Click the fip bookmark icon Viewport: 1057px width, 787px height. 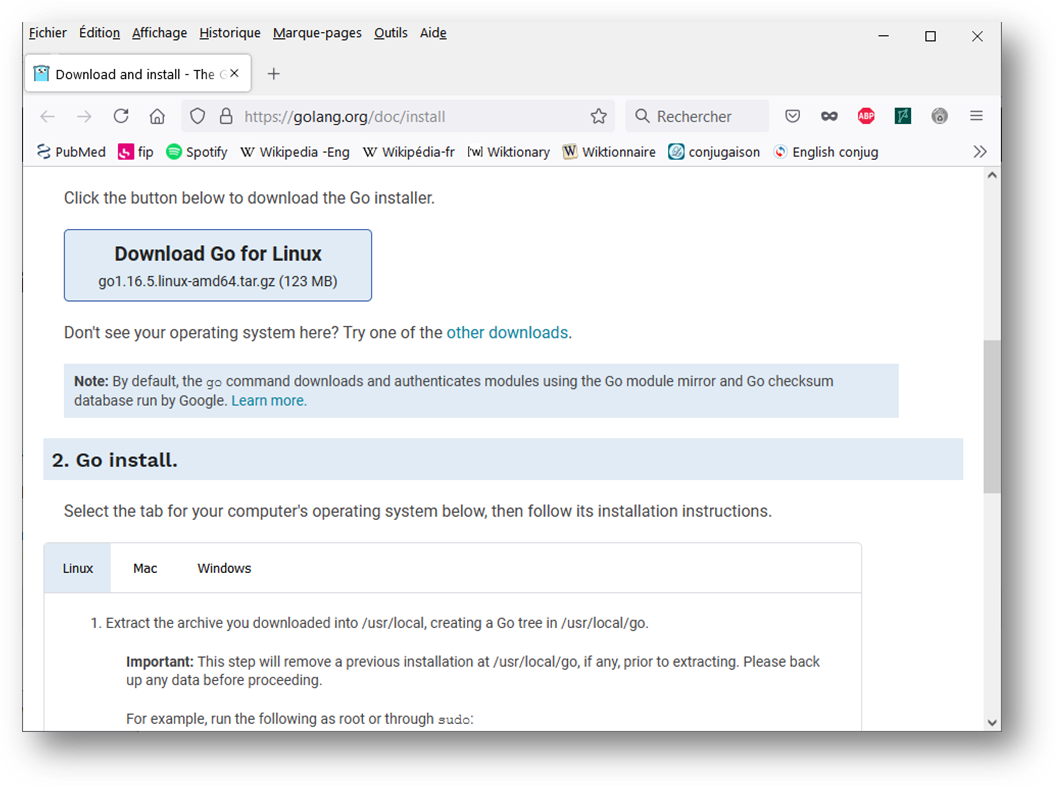(126, 151)
